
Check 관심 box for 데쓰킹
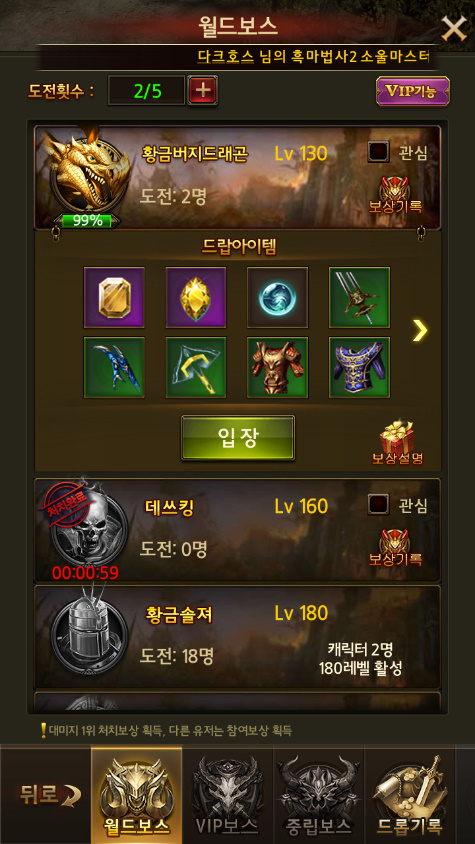click(x=379, y=505)
